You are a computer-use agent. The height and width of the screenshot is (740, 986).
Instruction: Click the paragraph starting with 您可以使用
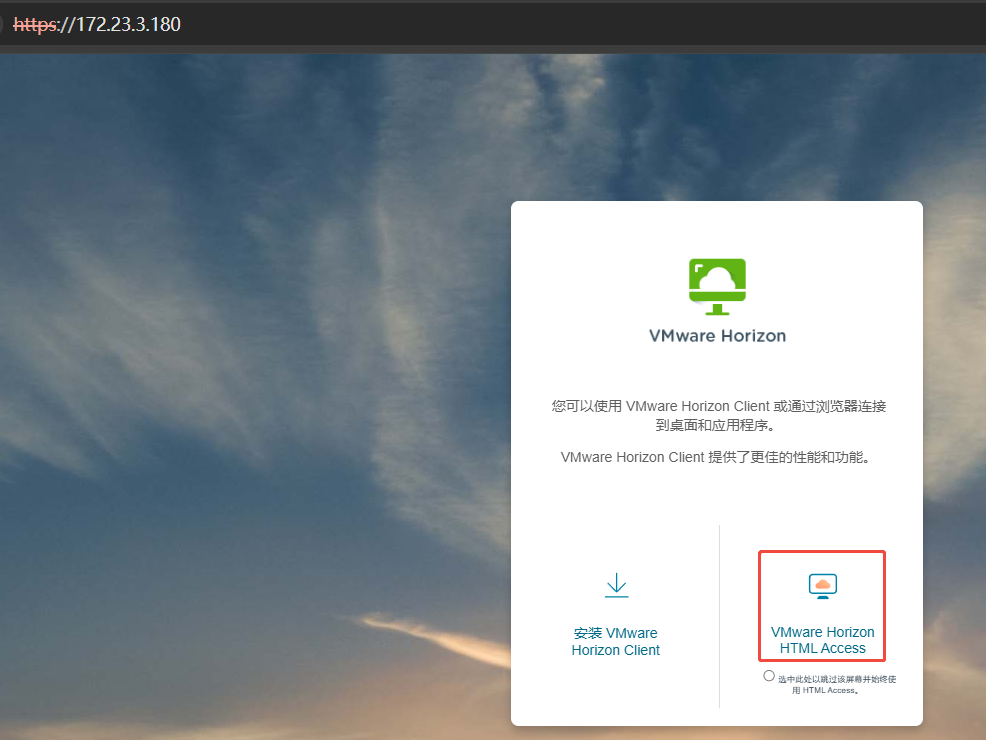(x=718, y=415)
